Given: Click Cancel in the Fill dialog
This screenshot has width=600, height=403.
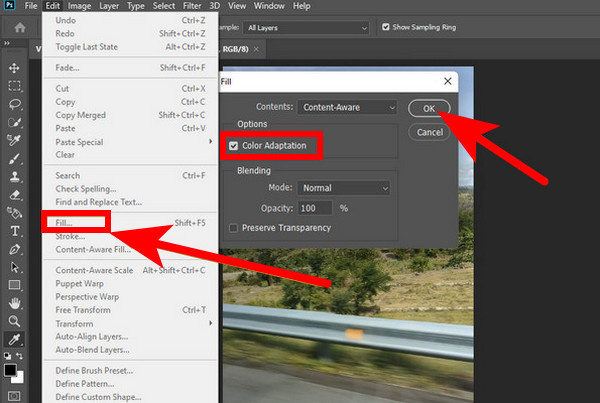Looking at the screenshot, I should [428, 132].
